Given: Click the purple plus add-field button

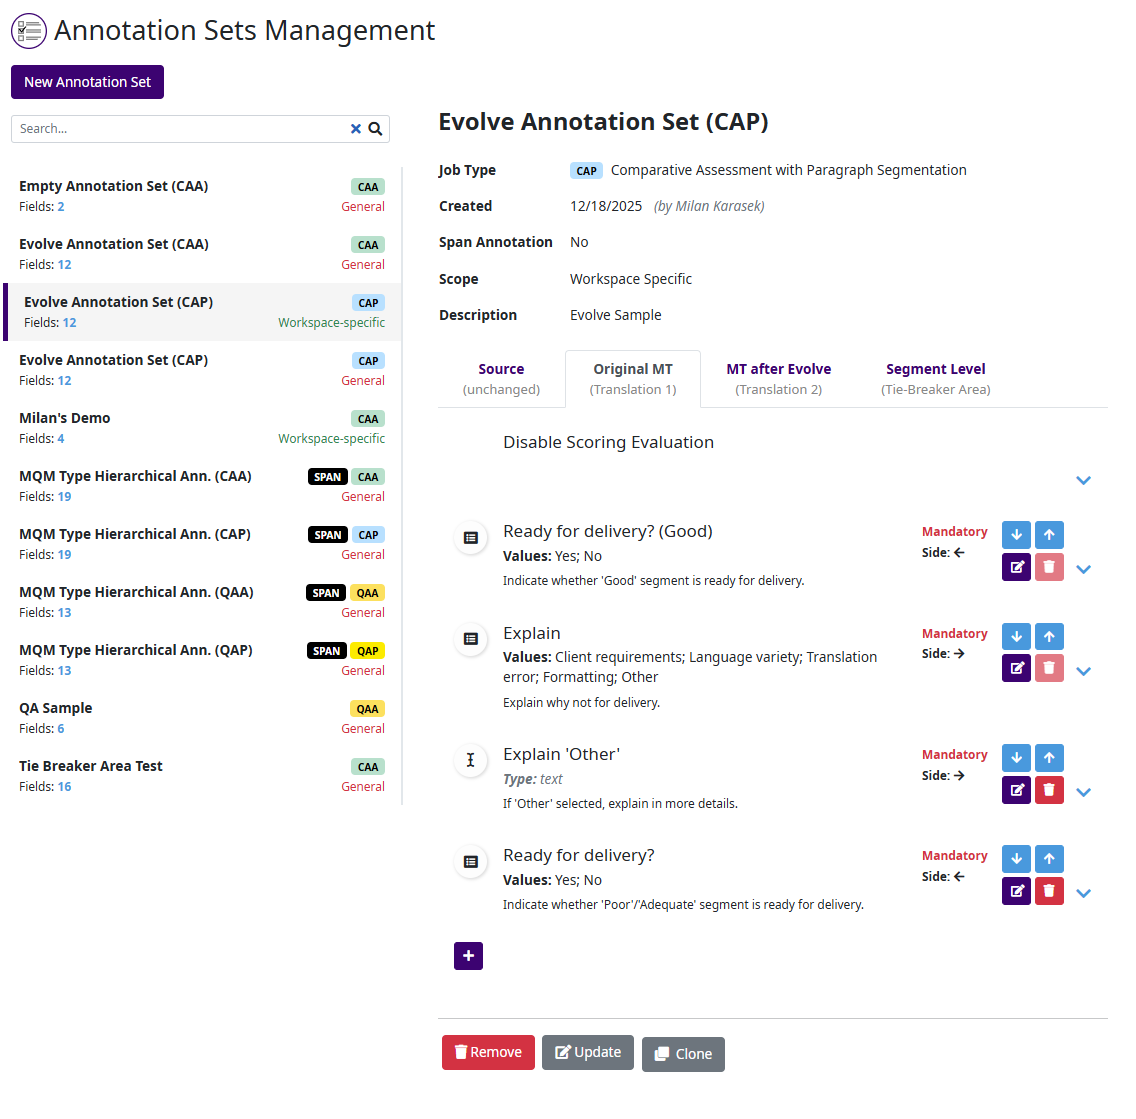Looking at the screenshot, I should pyautogui.click(x=468, y=956).
